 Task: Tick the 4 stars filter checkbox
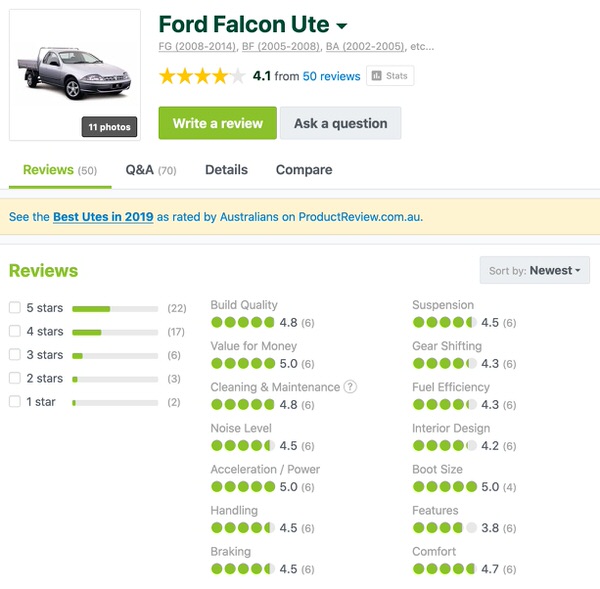(15, 331)
